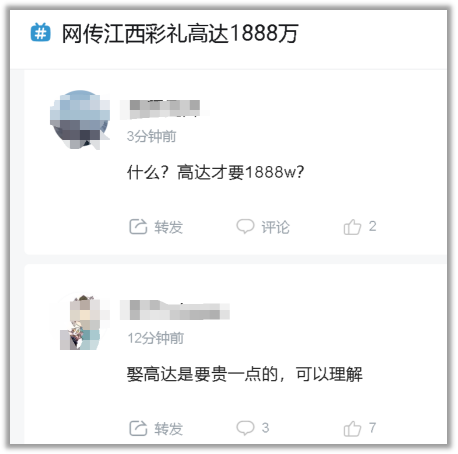This screenshot has height=454, width=458.
Task: Click the 3分钟前 timestamp
Action: 151,136
